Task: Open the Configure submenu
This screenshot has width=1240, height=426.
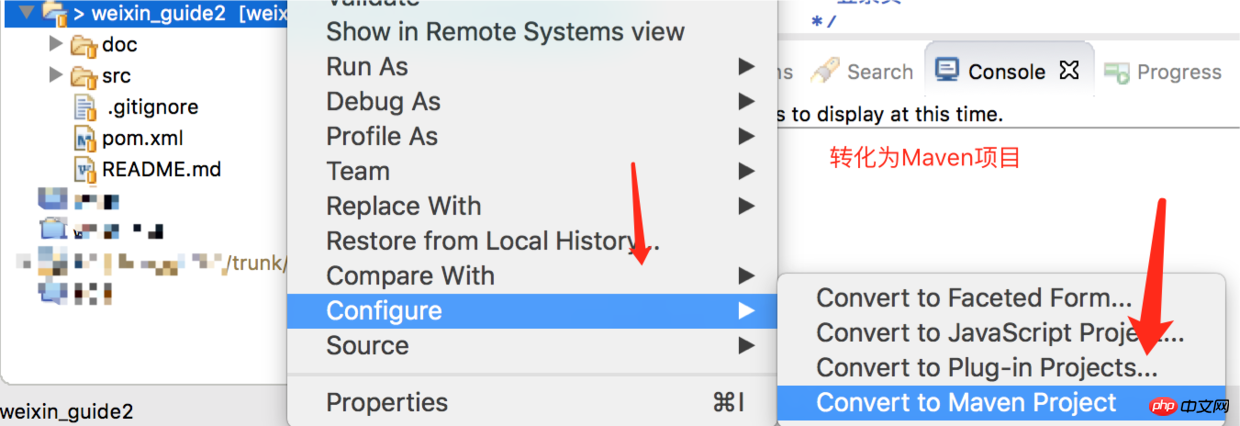Action: tap(384, 311)
